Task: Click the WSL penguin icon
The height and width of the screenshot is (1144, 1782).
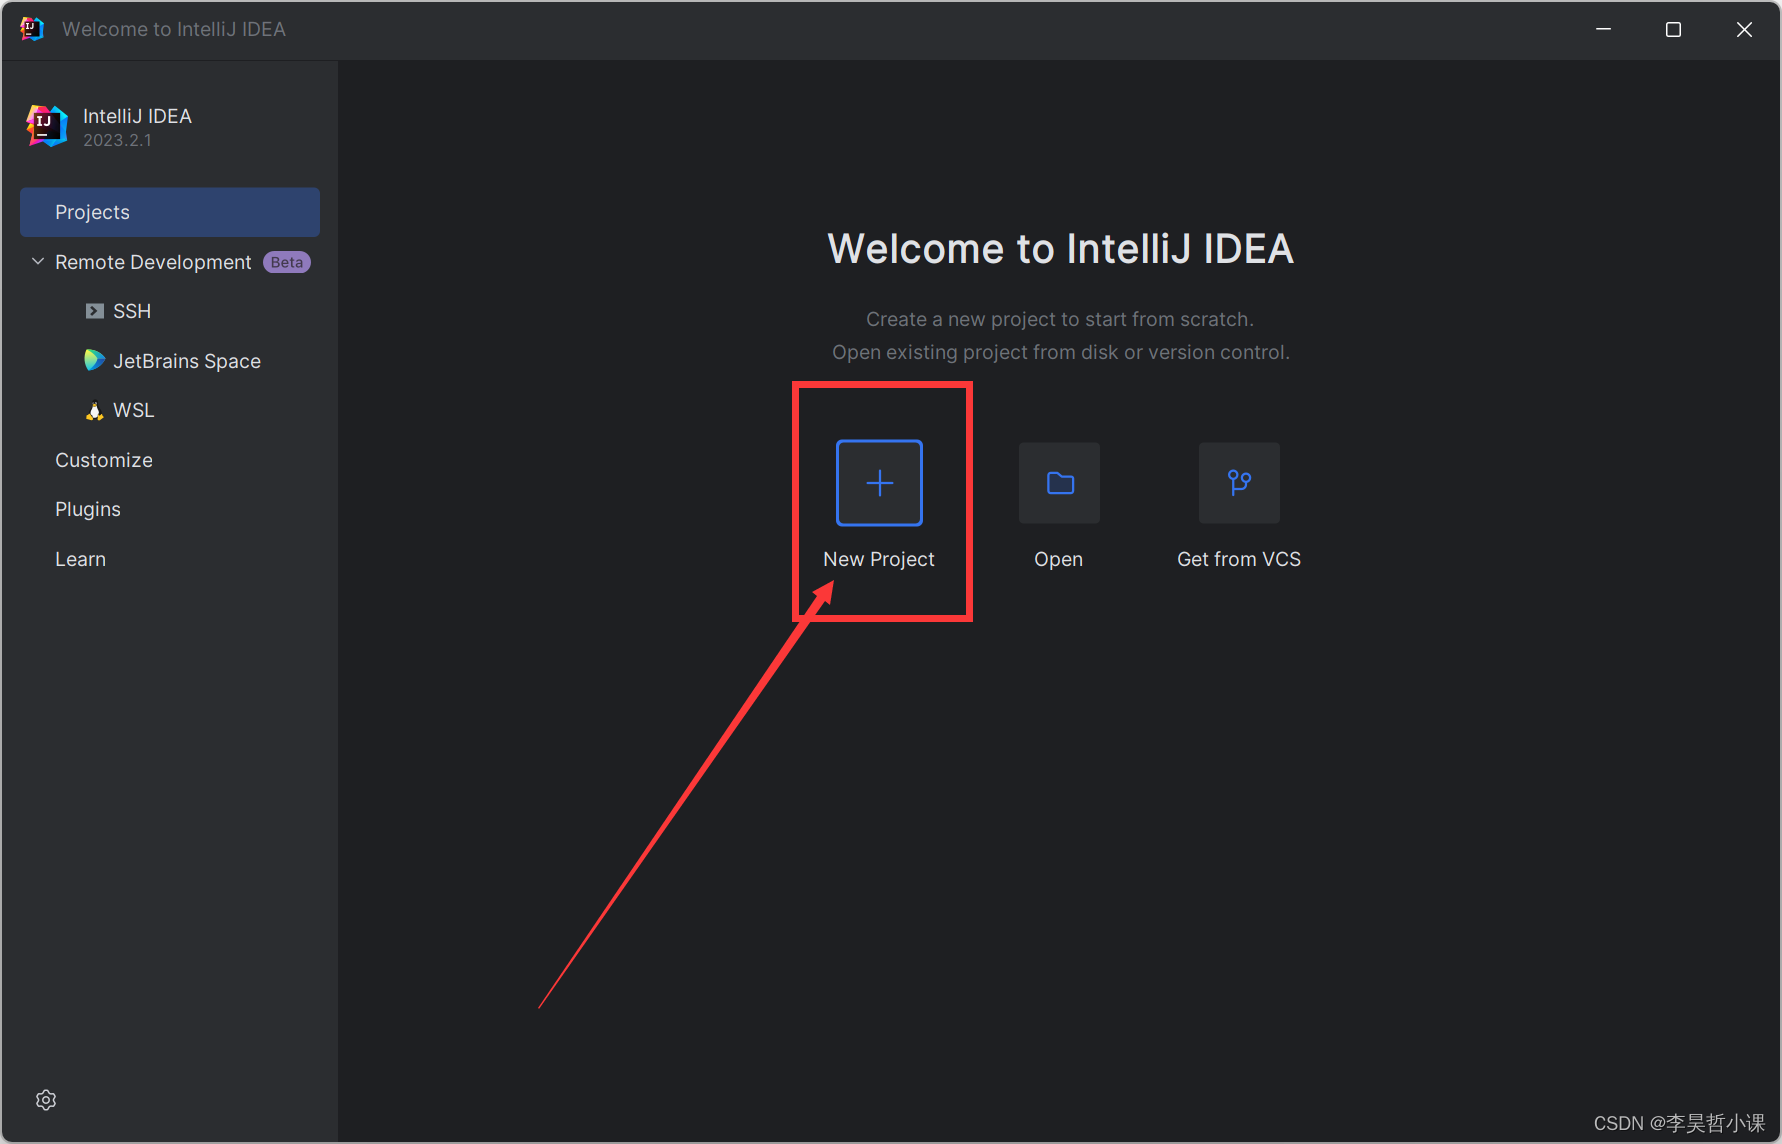Action: click(x=94, y=410)
